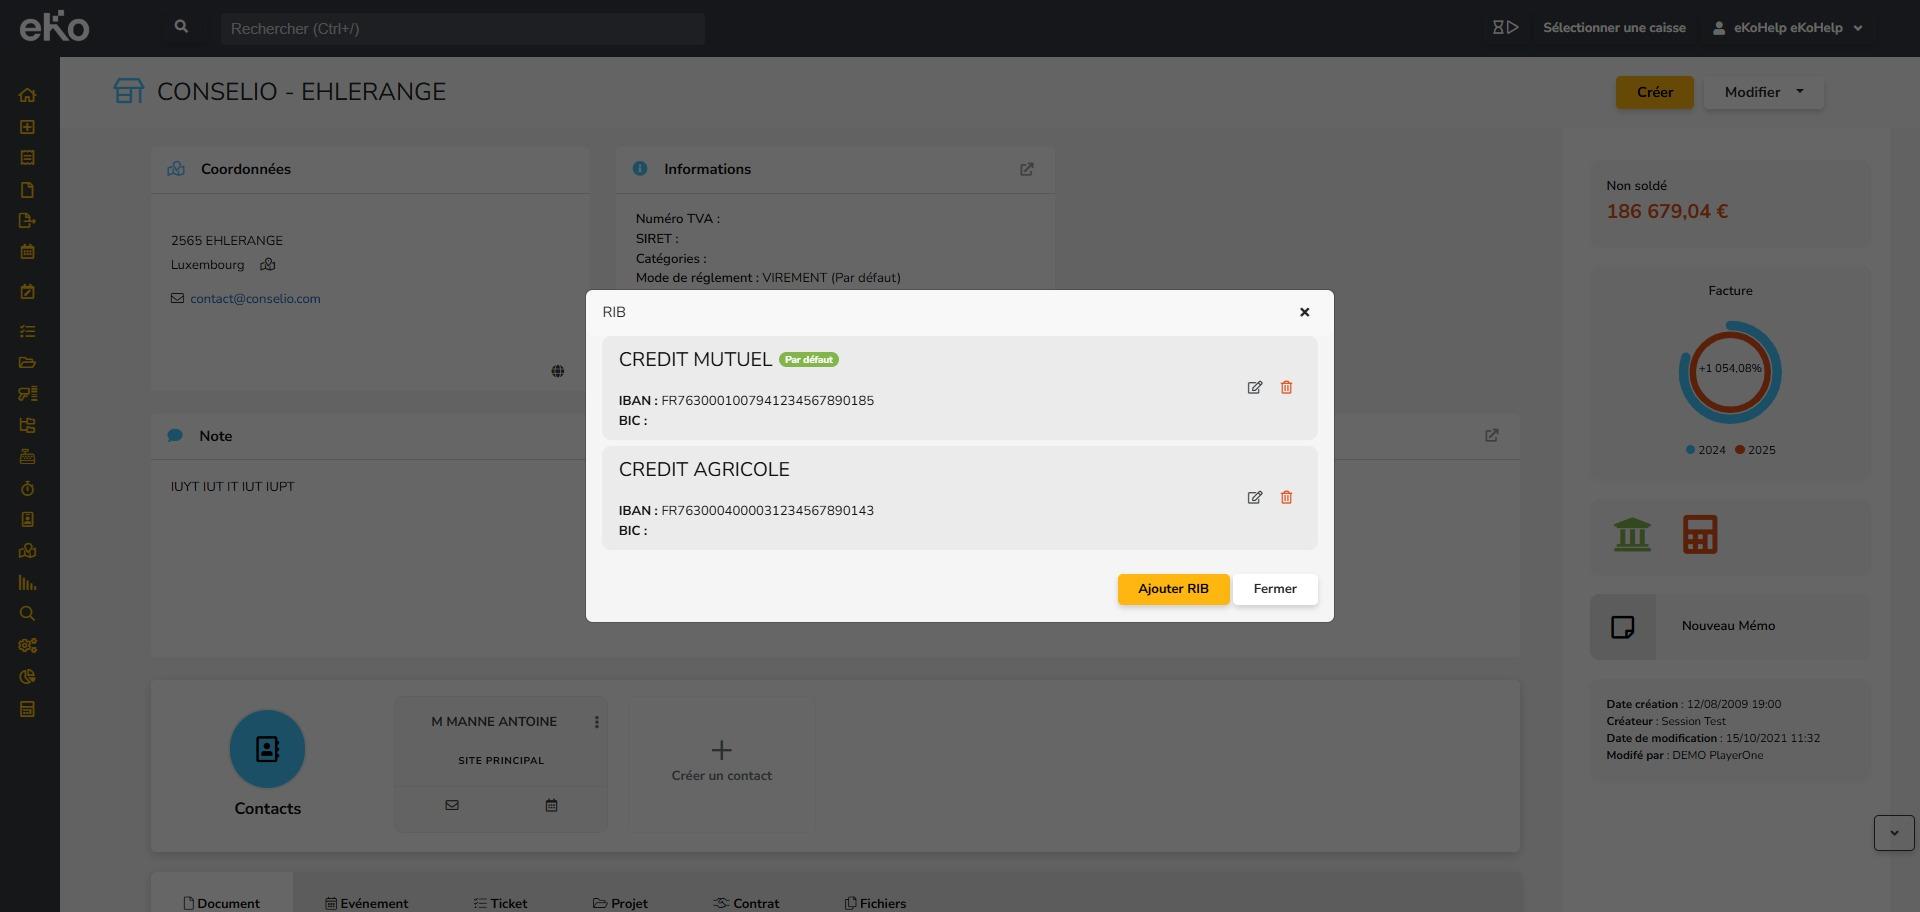
Task: Open MANNE ANTOINE contact options menu
Action: [597, 722]
